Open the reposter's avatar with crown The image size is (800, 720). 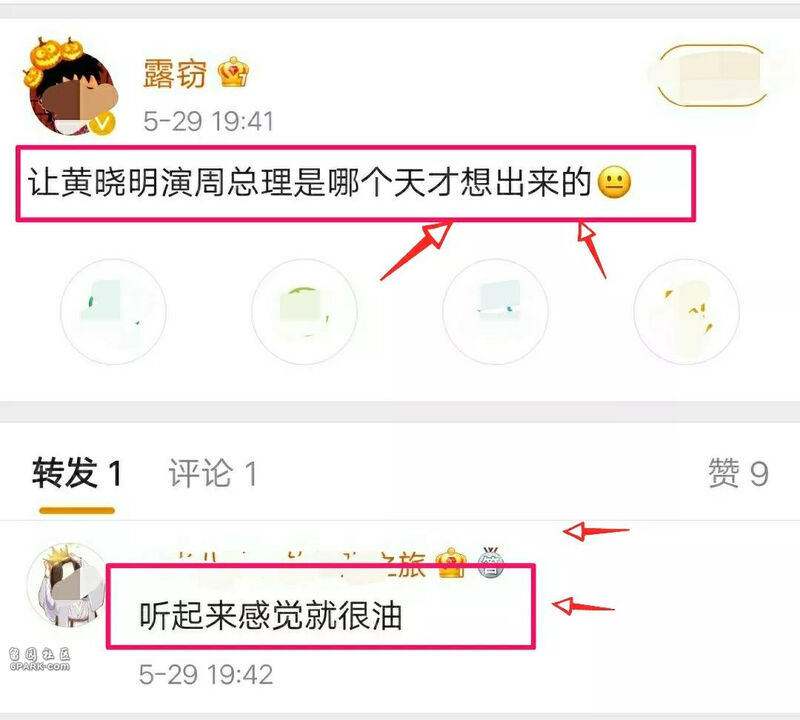(x=67, y=585)
